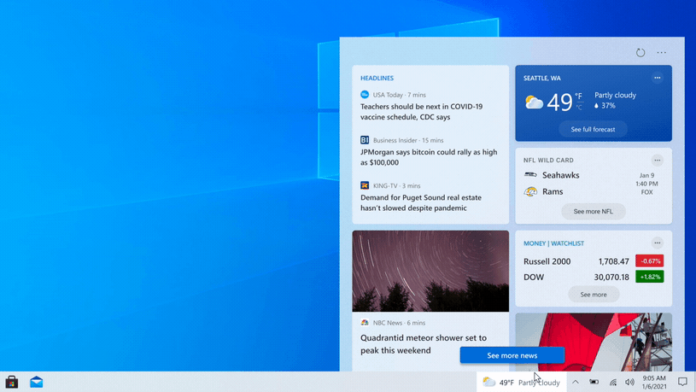Image resolution: width=696 pixels, height=392 pixels.
Task: Click the Seahawks team logo
Action: click(530, 174)
